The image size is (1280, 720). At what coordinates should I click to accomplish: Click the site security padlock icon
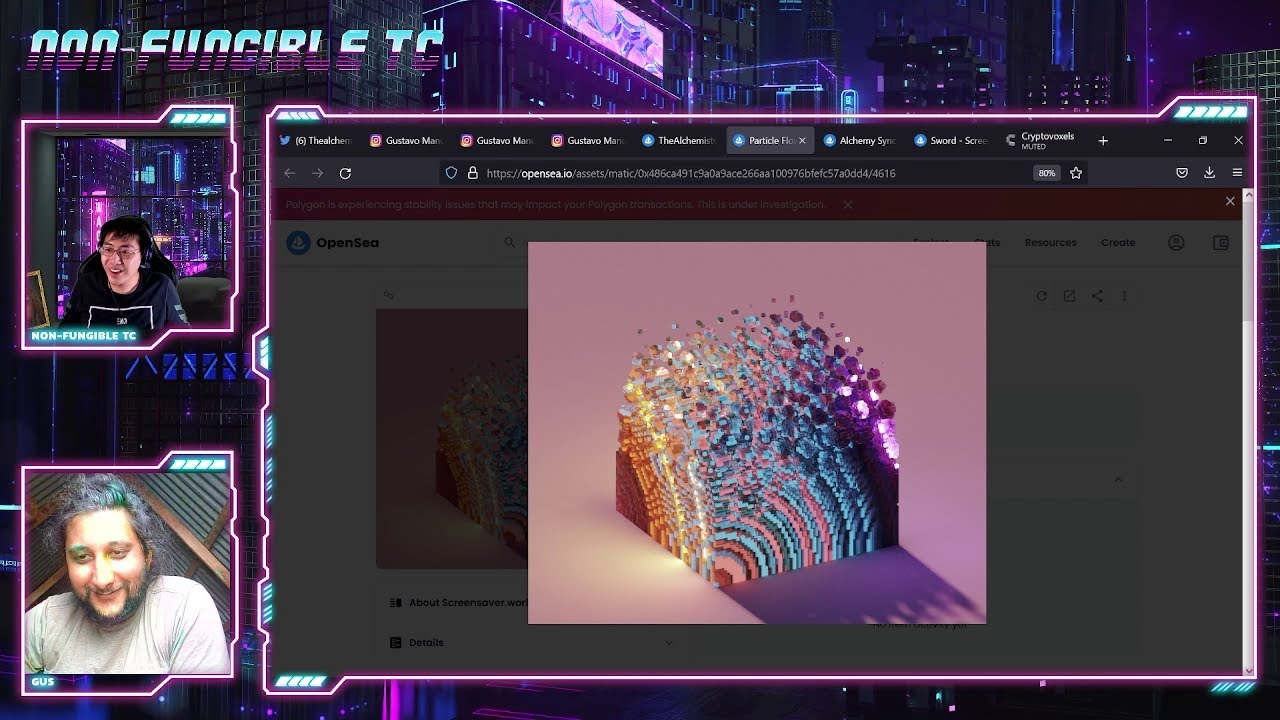473,173
